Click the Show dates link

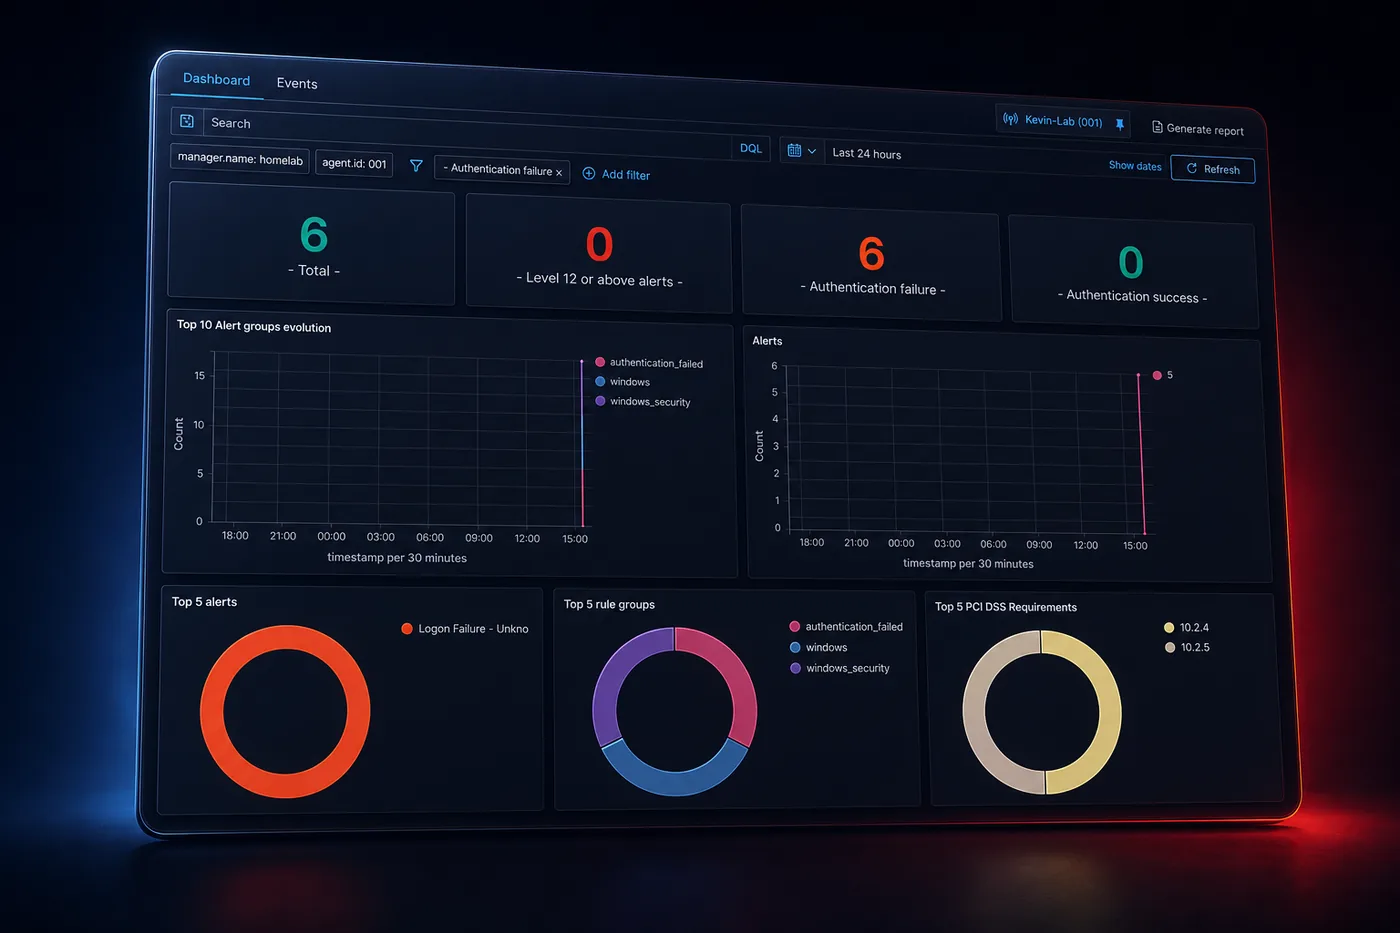click(x=1135, y=166)
